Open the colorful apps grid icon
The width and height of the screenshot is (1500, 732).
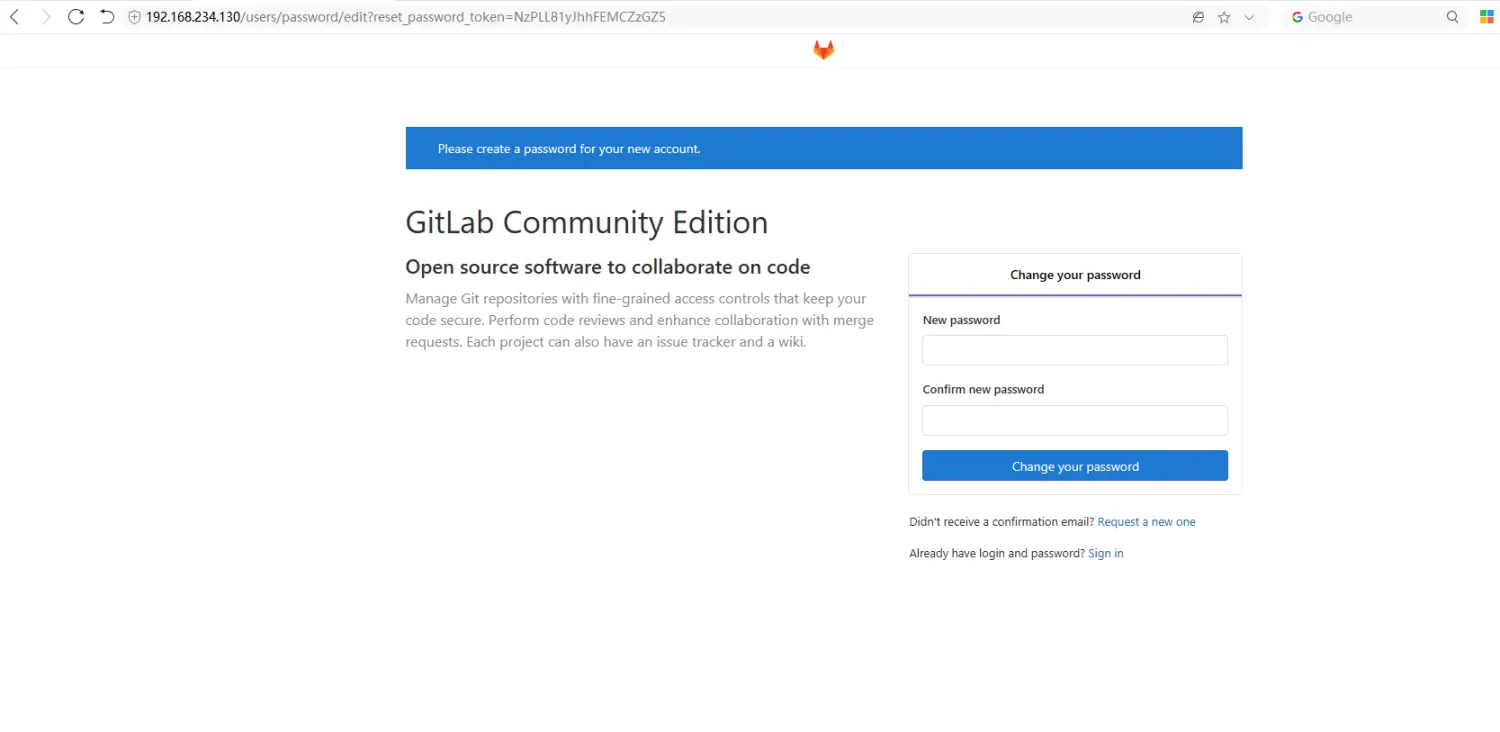pyautogui.click(x=1485, y=16)
